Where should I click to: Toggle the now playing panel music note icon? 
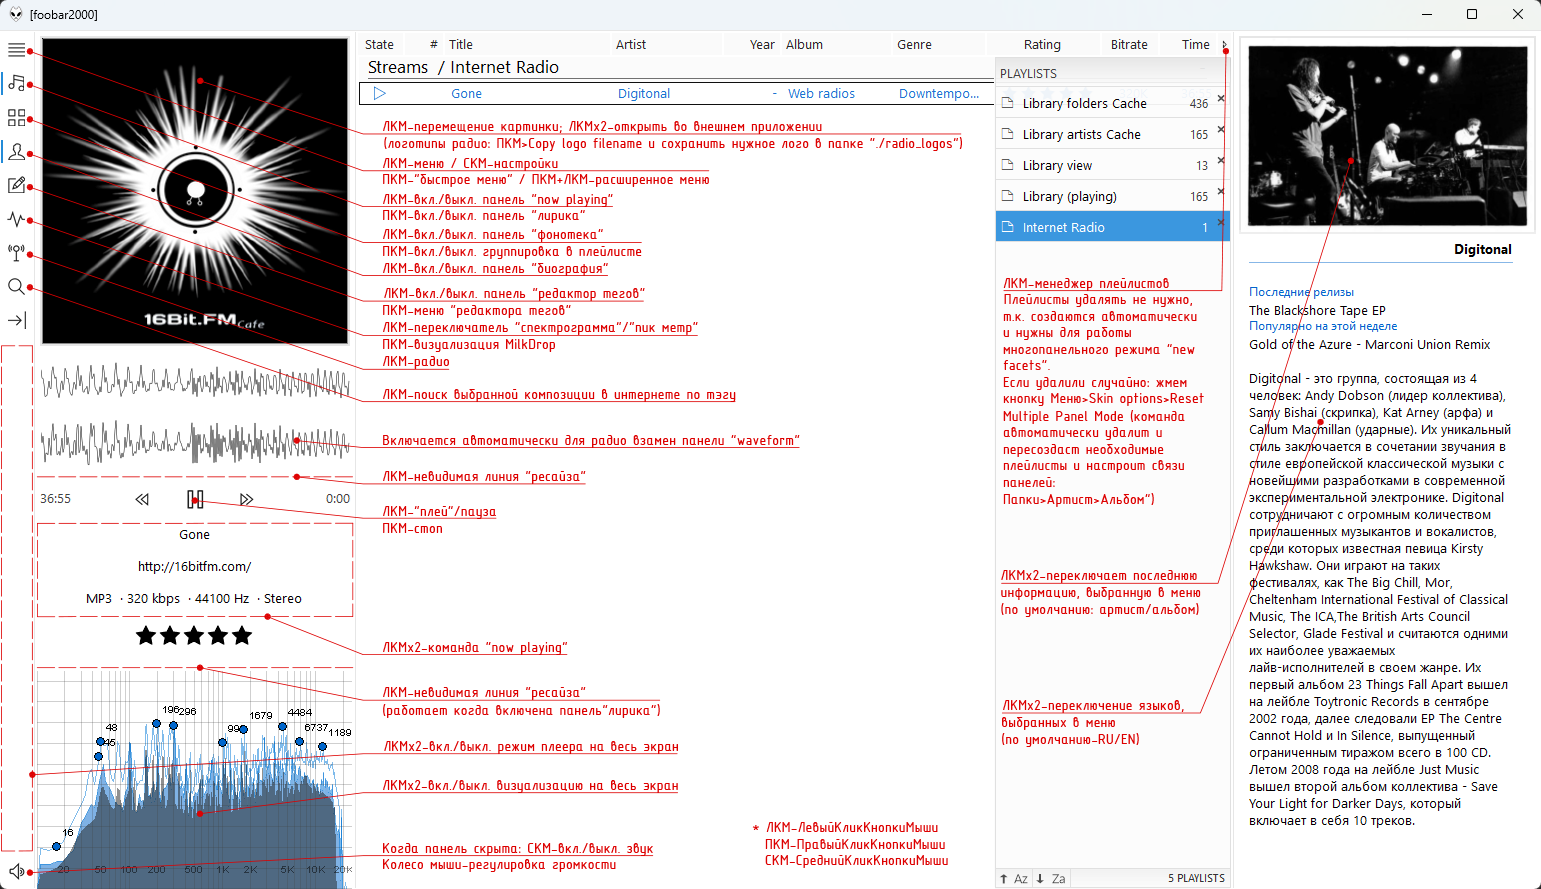click(16, 83)
